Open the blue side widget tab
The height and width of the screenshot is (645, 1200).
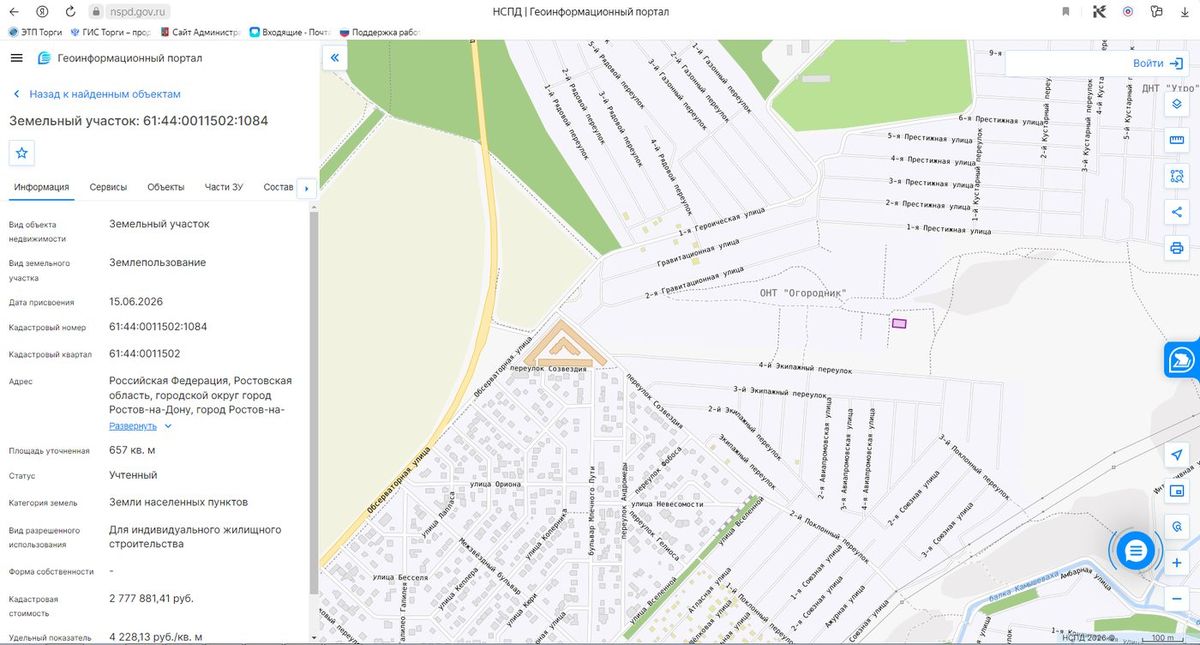[1182, 359]
